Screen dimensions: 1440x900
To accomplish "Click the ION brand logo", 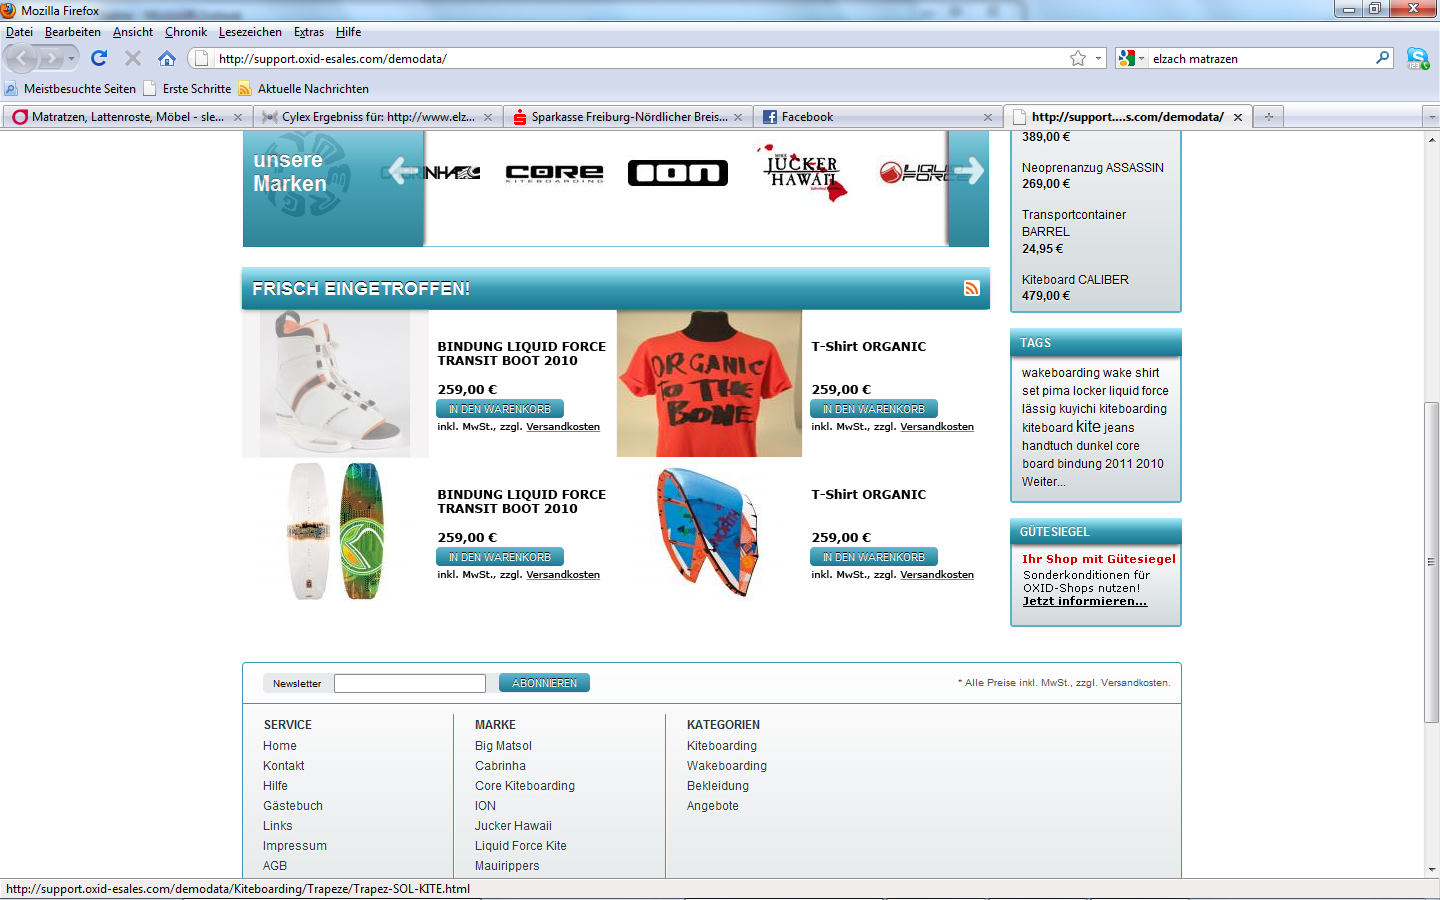I will point(677,173).
